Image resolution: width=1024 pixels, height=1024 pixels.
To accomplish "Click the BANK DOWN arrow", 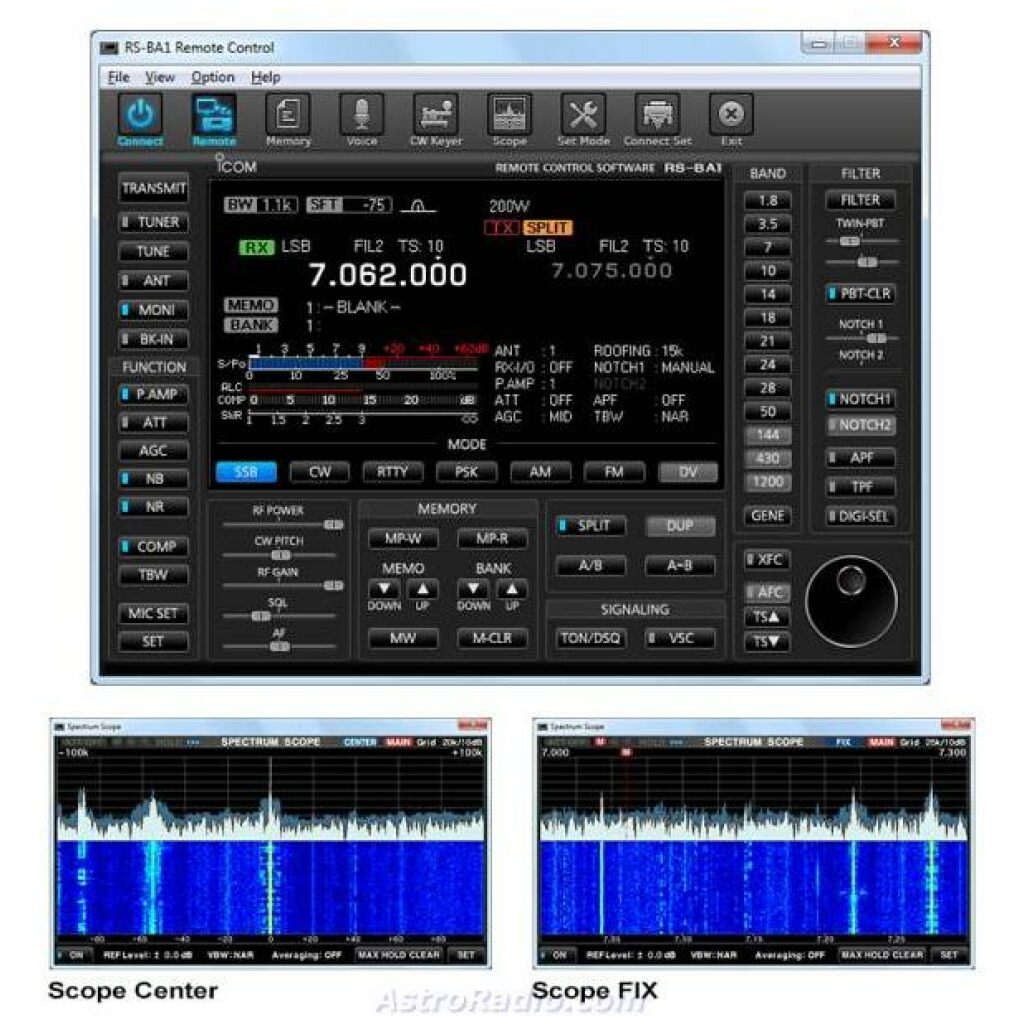I will tap(473, 589).
